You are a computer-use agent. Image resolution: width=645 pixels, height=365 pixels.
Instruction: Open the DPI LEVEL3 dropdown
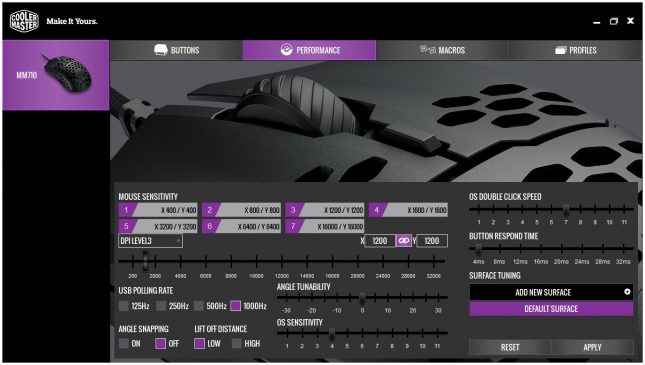click(150, 241)
